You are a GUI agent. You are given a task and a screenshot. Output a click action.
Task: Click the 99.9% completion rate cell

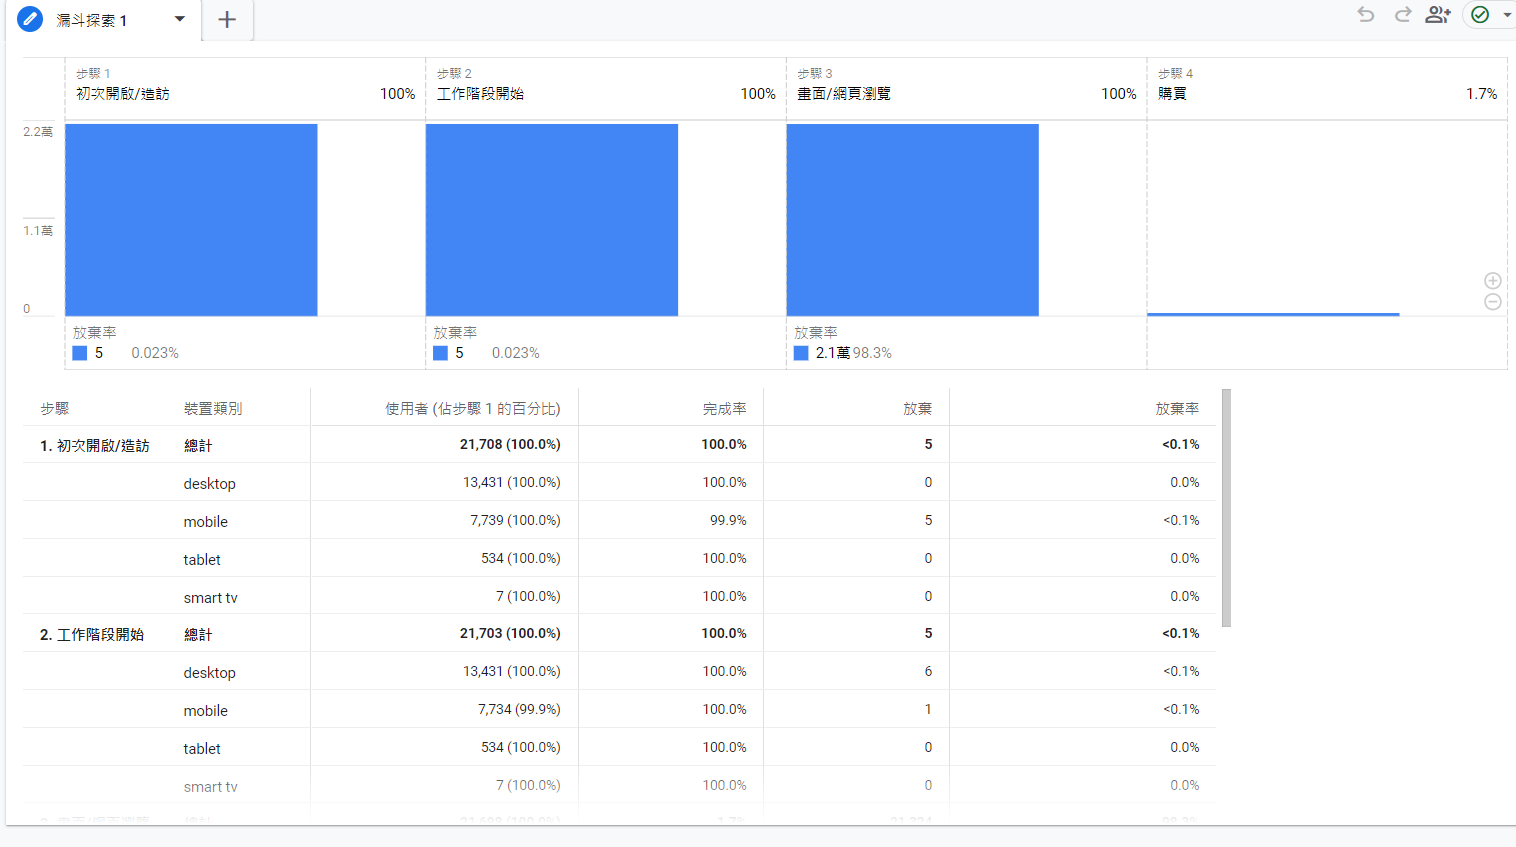point(728,520)
